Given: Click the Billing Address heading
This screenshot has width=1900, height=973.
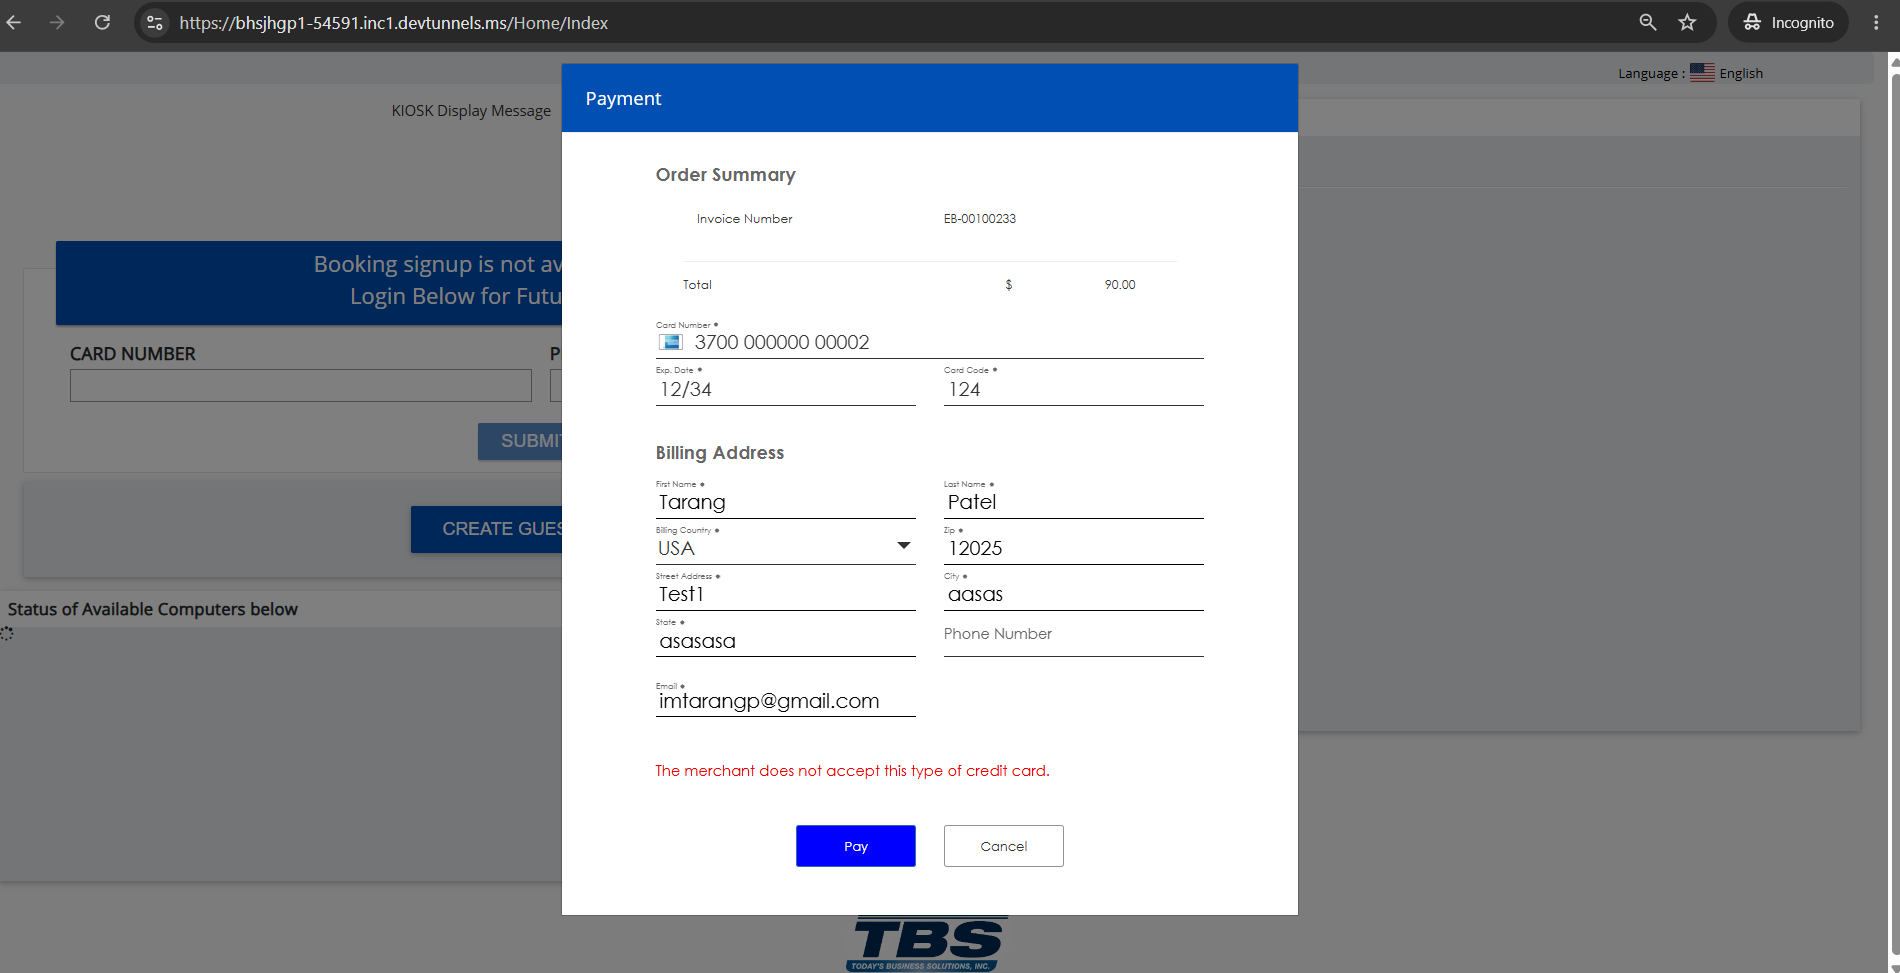Looking at the screenshot, I should [x=720, y=453].
